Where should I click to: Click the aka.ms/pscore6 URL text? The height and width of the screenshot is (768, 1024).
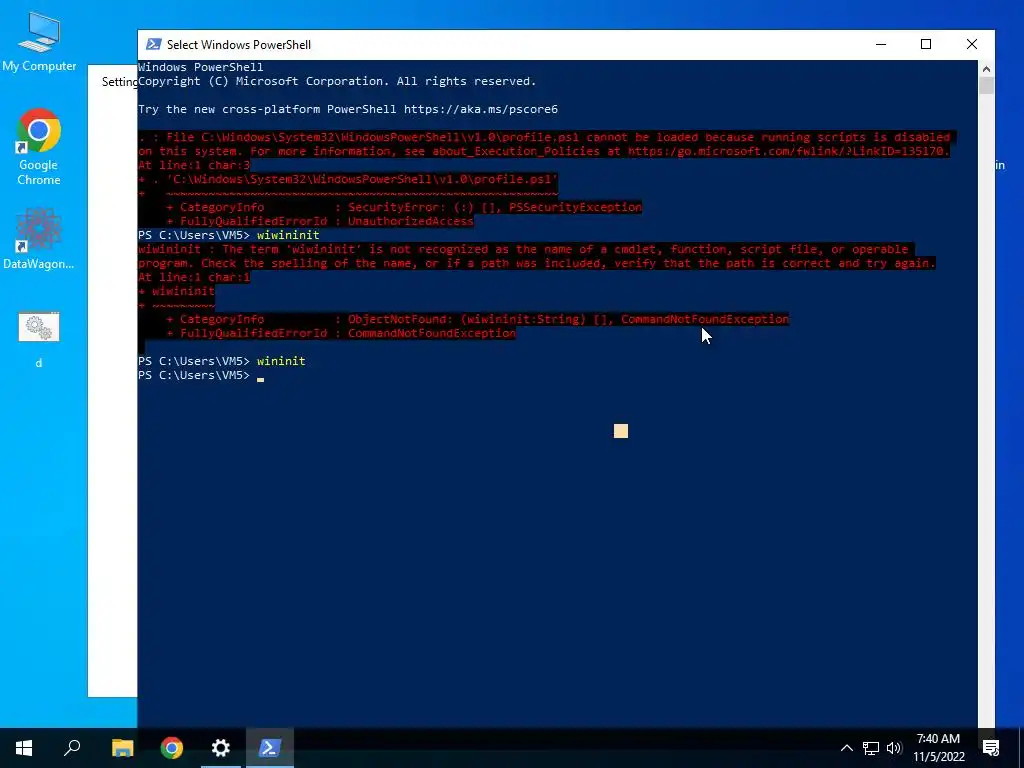click(x=481, y=109)
